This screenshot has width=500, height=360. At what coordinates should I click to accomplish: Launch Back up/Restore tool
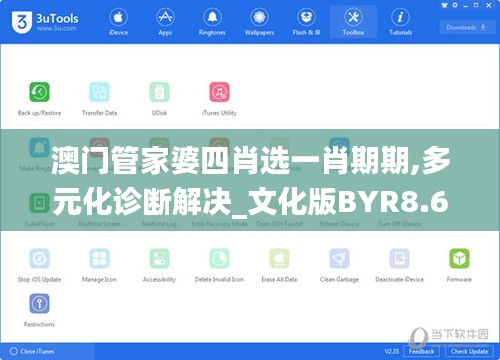(39, 99)
